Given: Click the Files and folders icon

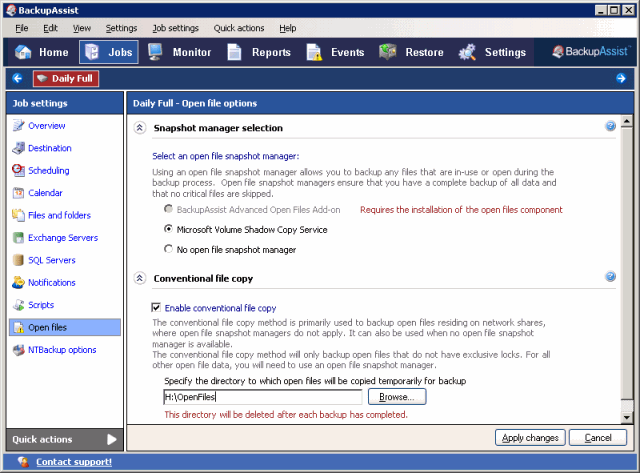Looking at the screenshot, I should [x=18, y=215].
